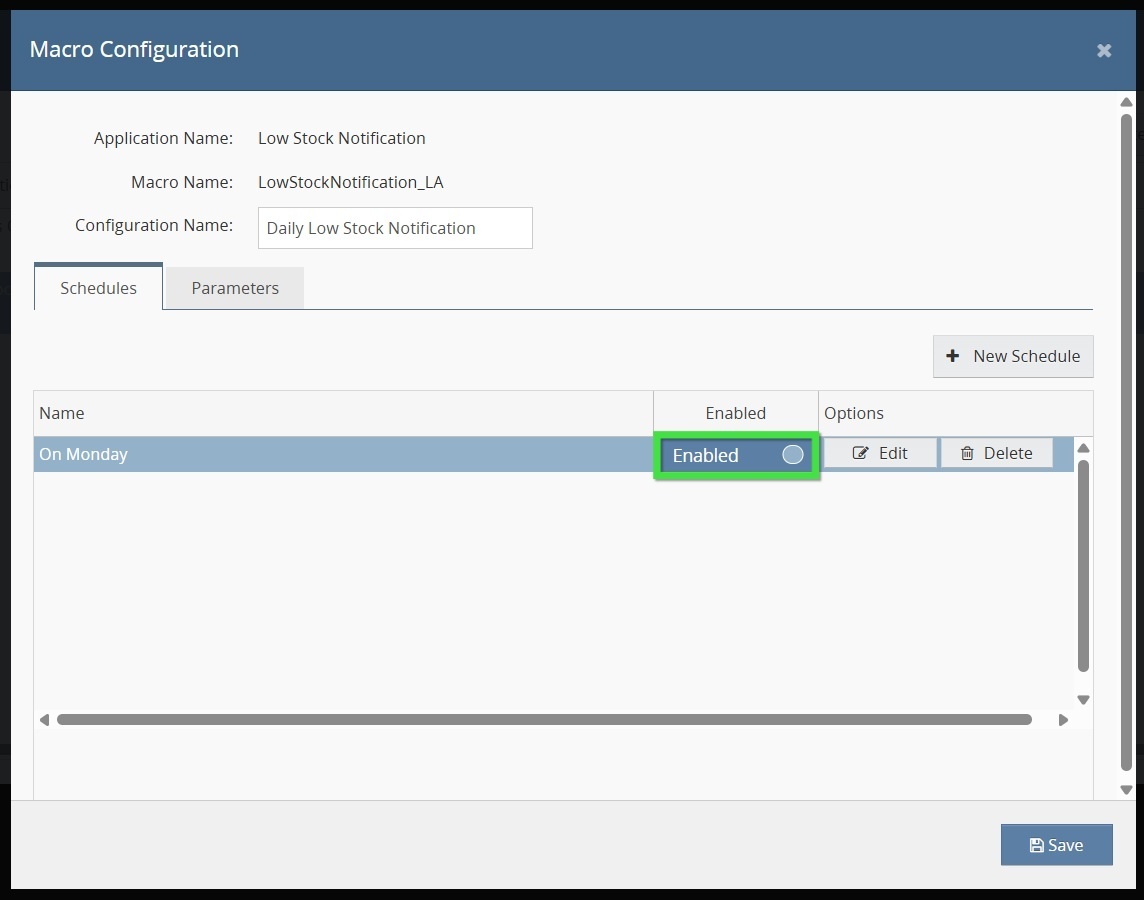This screenshot has width=1144, height=900.
Task: Click the table's horizontal scrollbar thumb
Action: click(544, 720)
